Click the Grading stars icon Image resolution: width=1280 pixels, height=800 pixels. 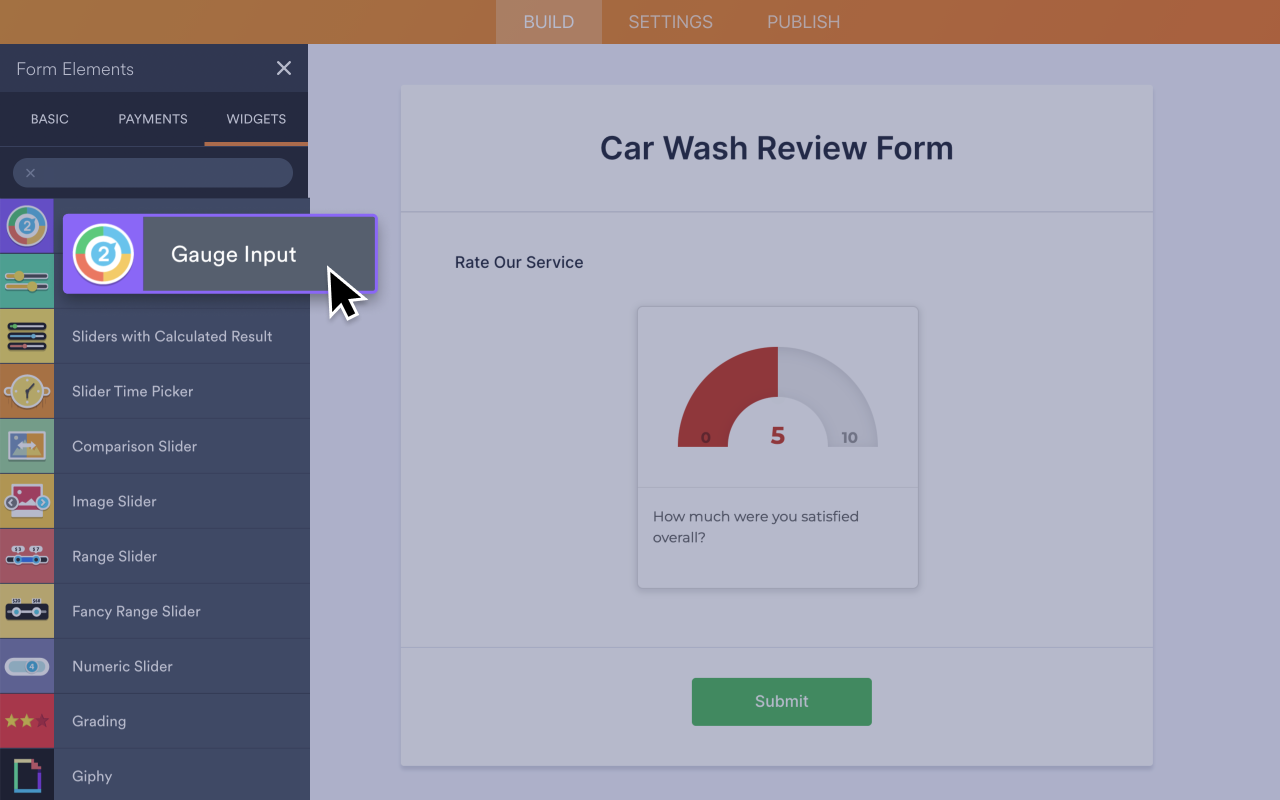(x=27, y=721)
